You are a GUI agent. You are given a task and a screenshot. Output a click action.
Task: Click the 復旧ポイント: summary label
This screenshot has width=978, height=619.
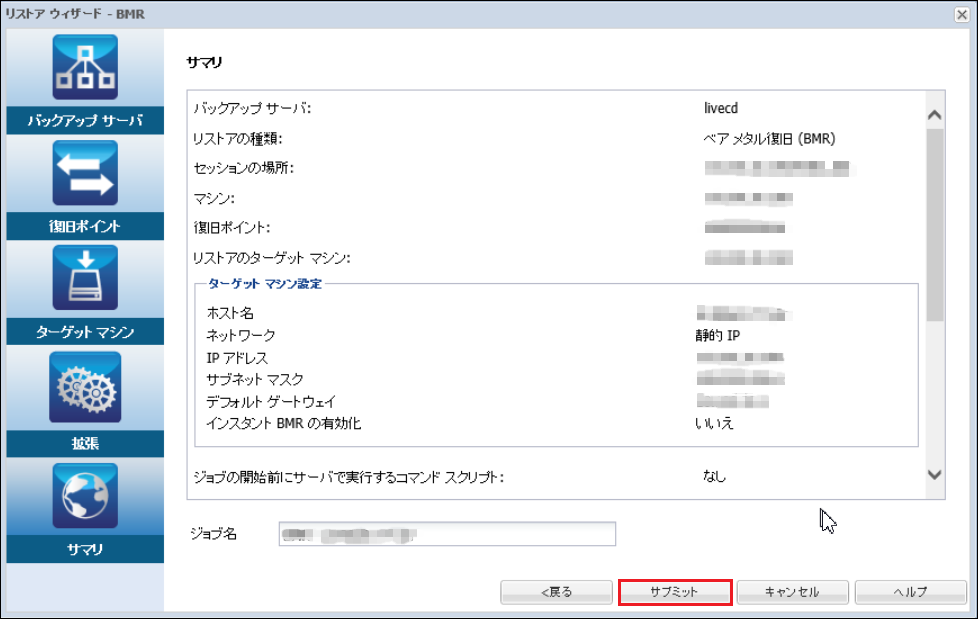pos(231,228)
